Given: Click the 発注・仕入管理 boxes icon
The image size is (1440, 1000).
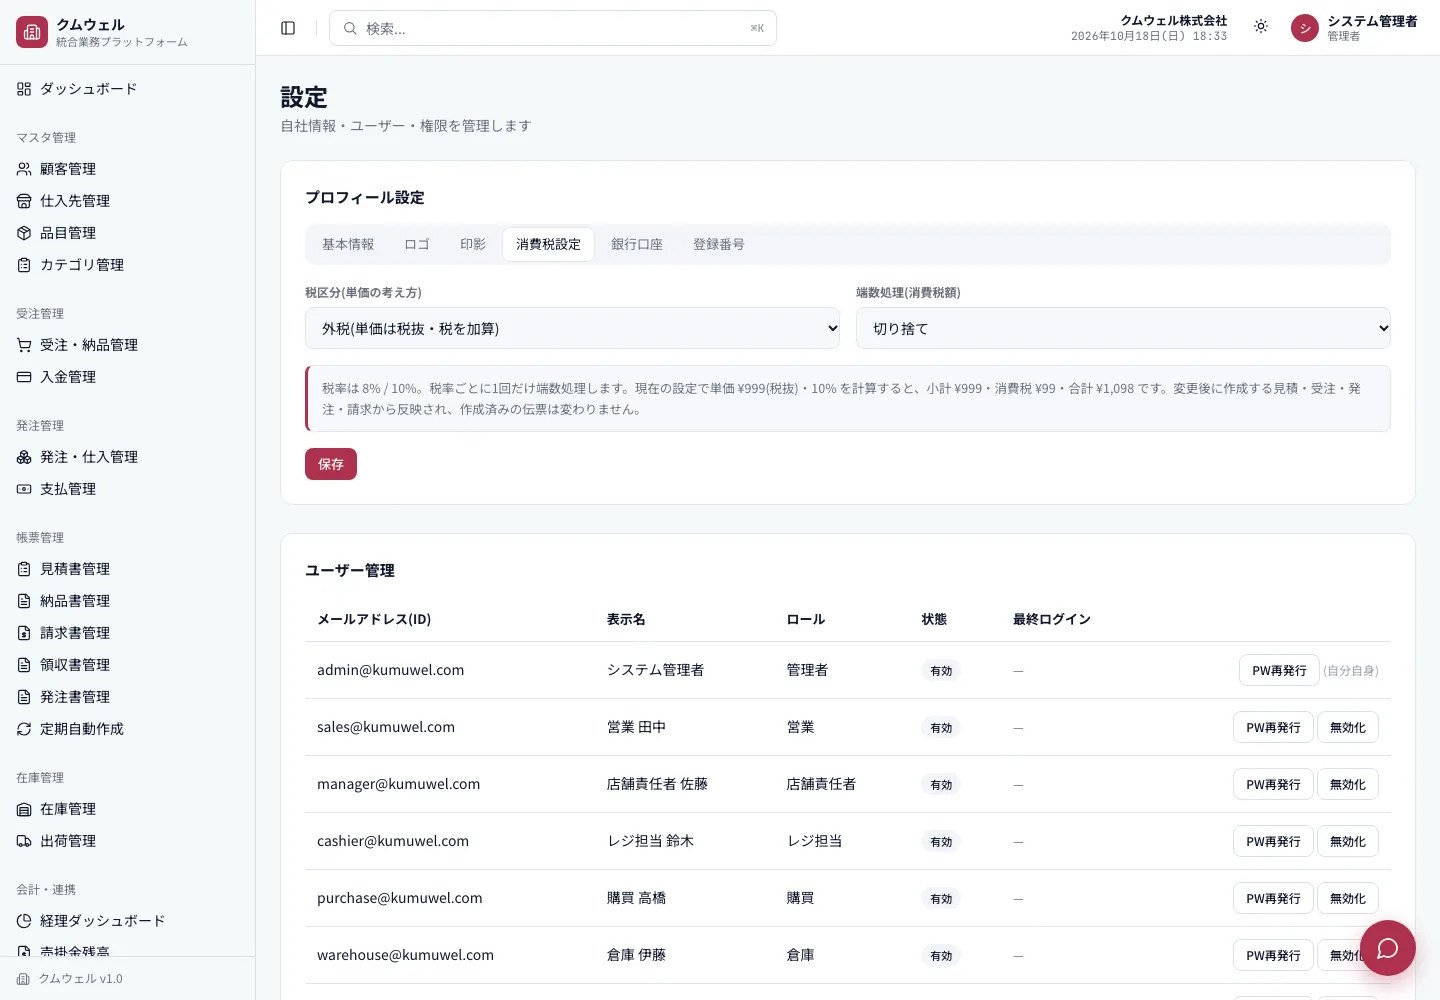Looking at the screenshot, I should pos(24,457).
